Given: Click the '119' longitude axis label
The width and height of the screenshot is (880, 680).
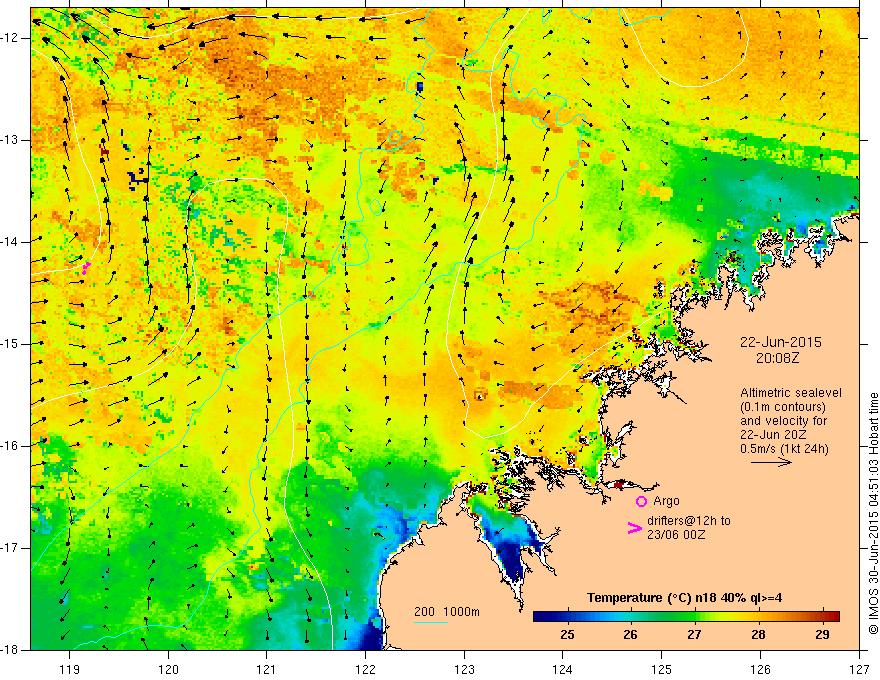Looking at the screenshot, I should coord(70,669).
